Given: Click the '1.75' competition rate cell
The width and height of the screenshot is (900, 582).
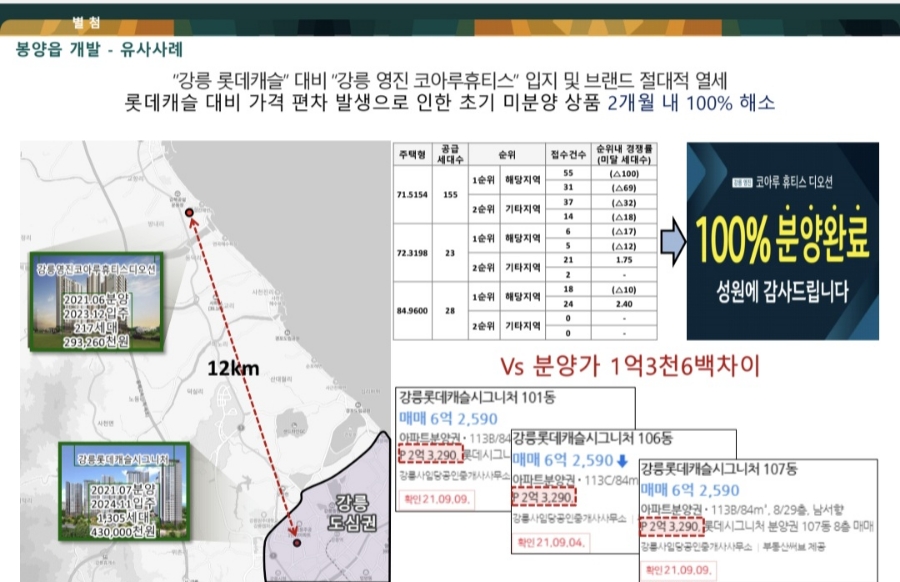Looking at the screenshot, I should 624,260.
